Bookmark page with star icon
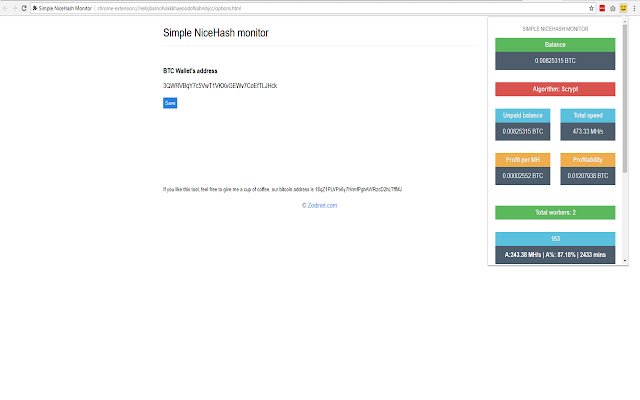The width and height of the screenshot is (640, 400). point(591,8)
